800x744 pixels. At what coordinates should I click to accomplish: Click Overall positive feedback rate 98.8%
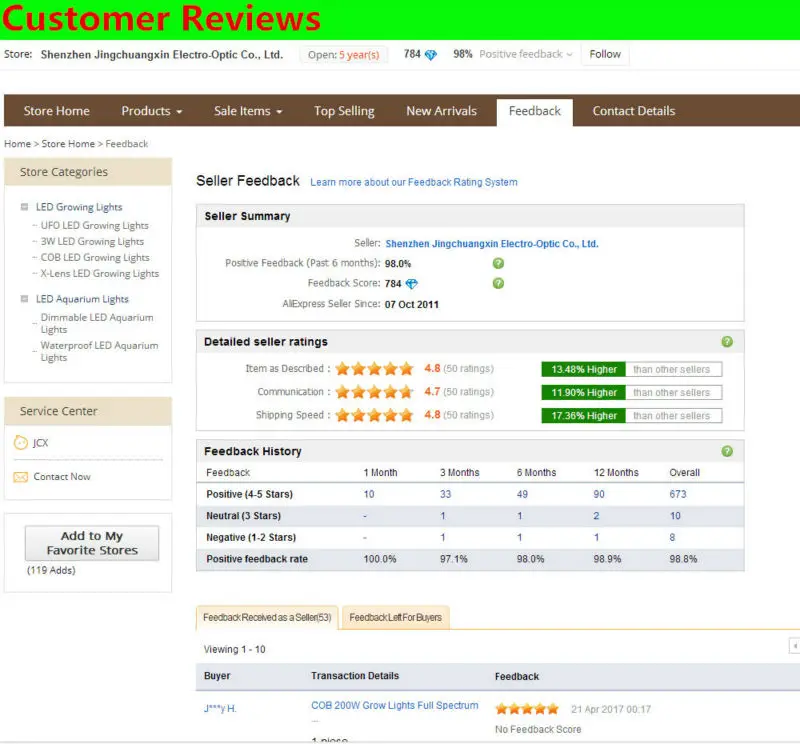(683, 559)
